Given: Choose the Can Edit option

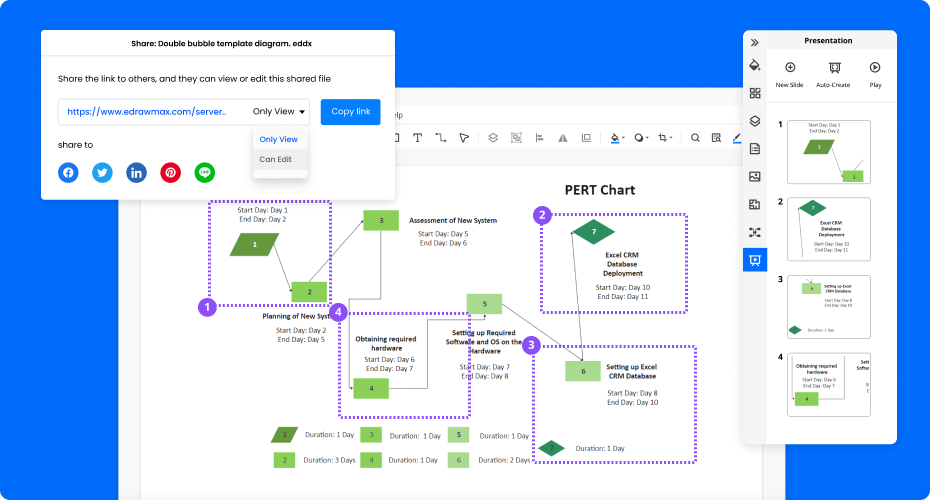Looking at the screenshot, I should (276, 159).
